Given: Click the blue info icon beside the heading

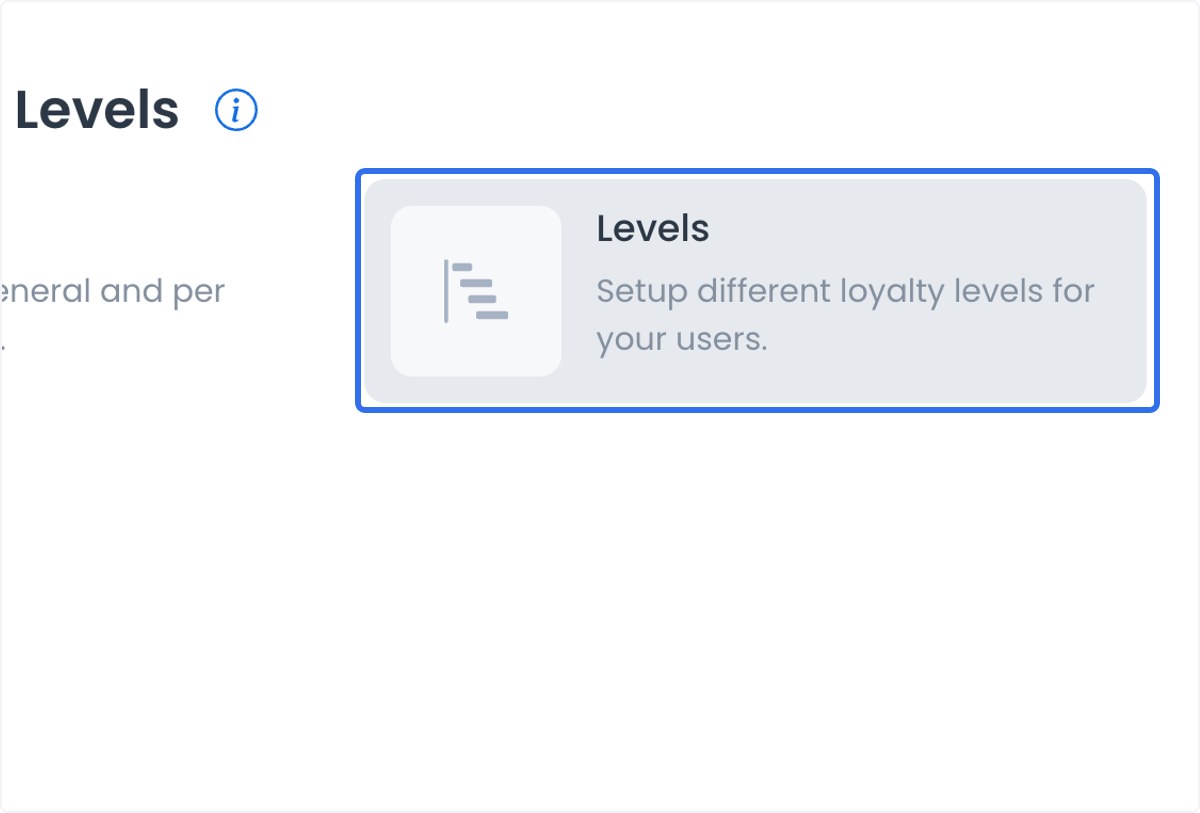Looking at the screenshot, I should [237, 110].
